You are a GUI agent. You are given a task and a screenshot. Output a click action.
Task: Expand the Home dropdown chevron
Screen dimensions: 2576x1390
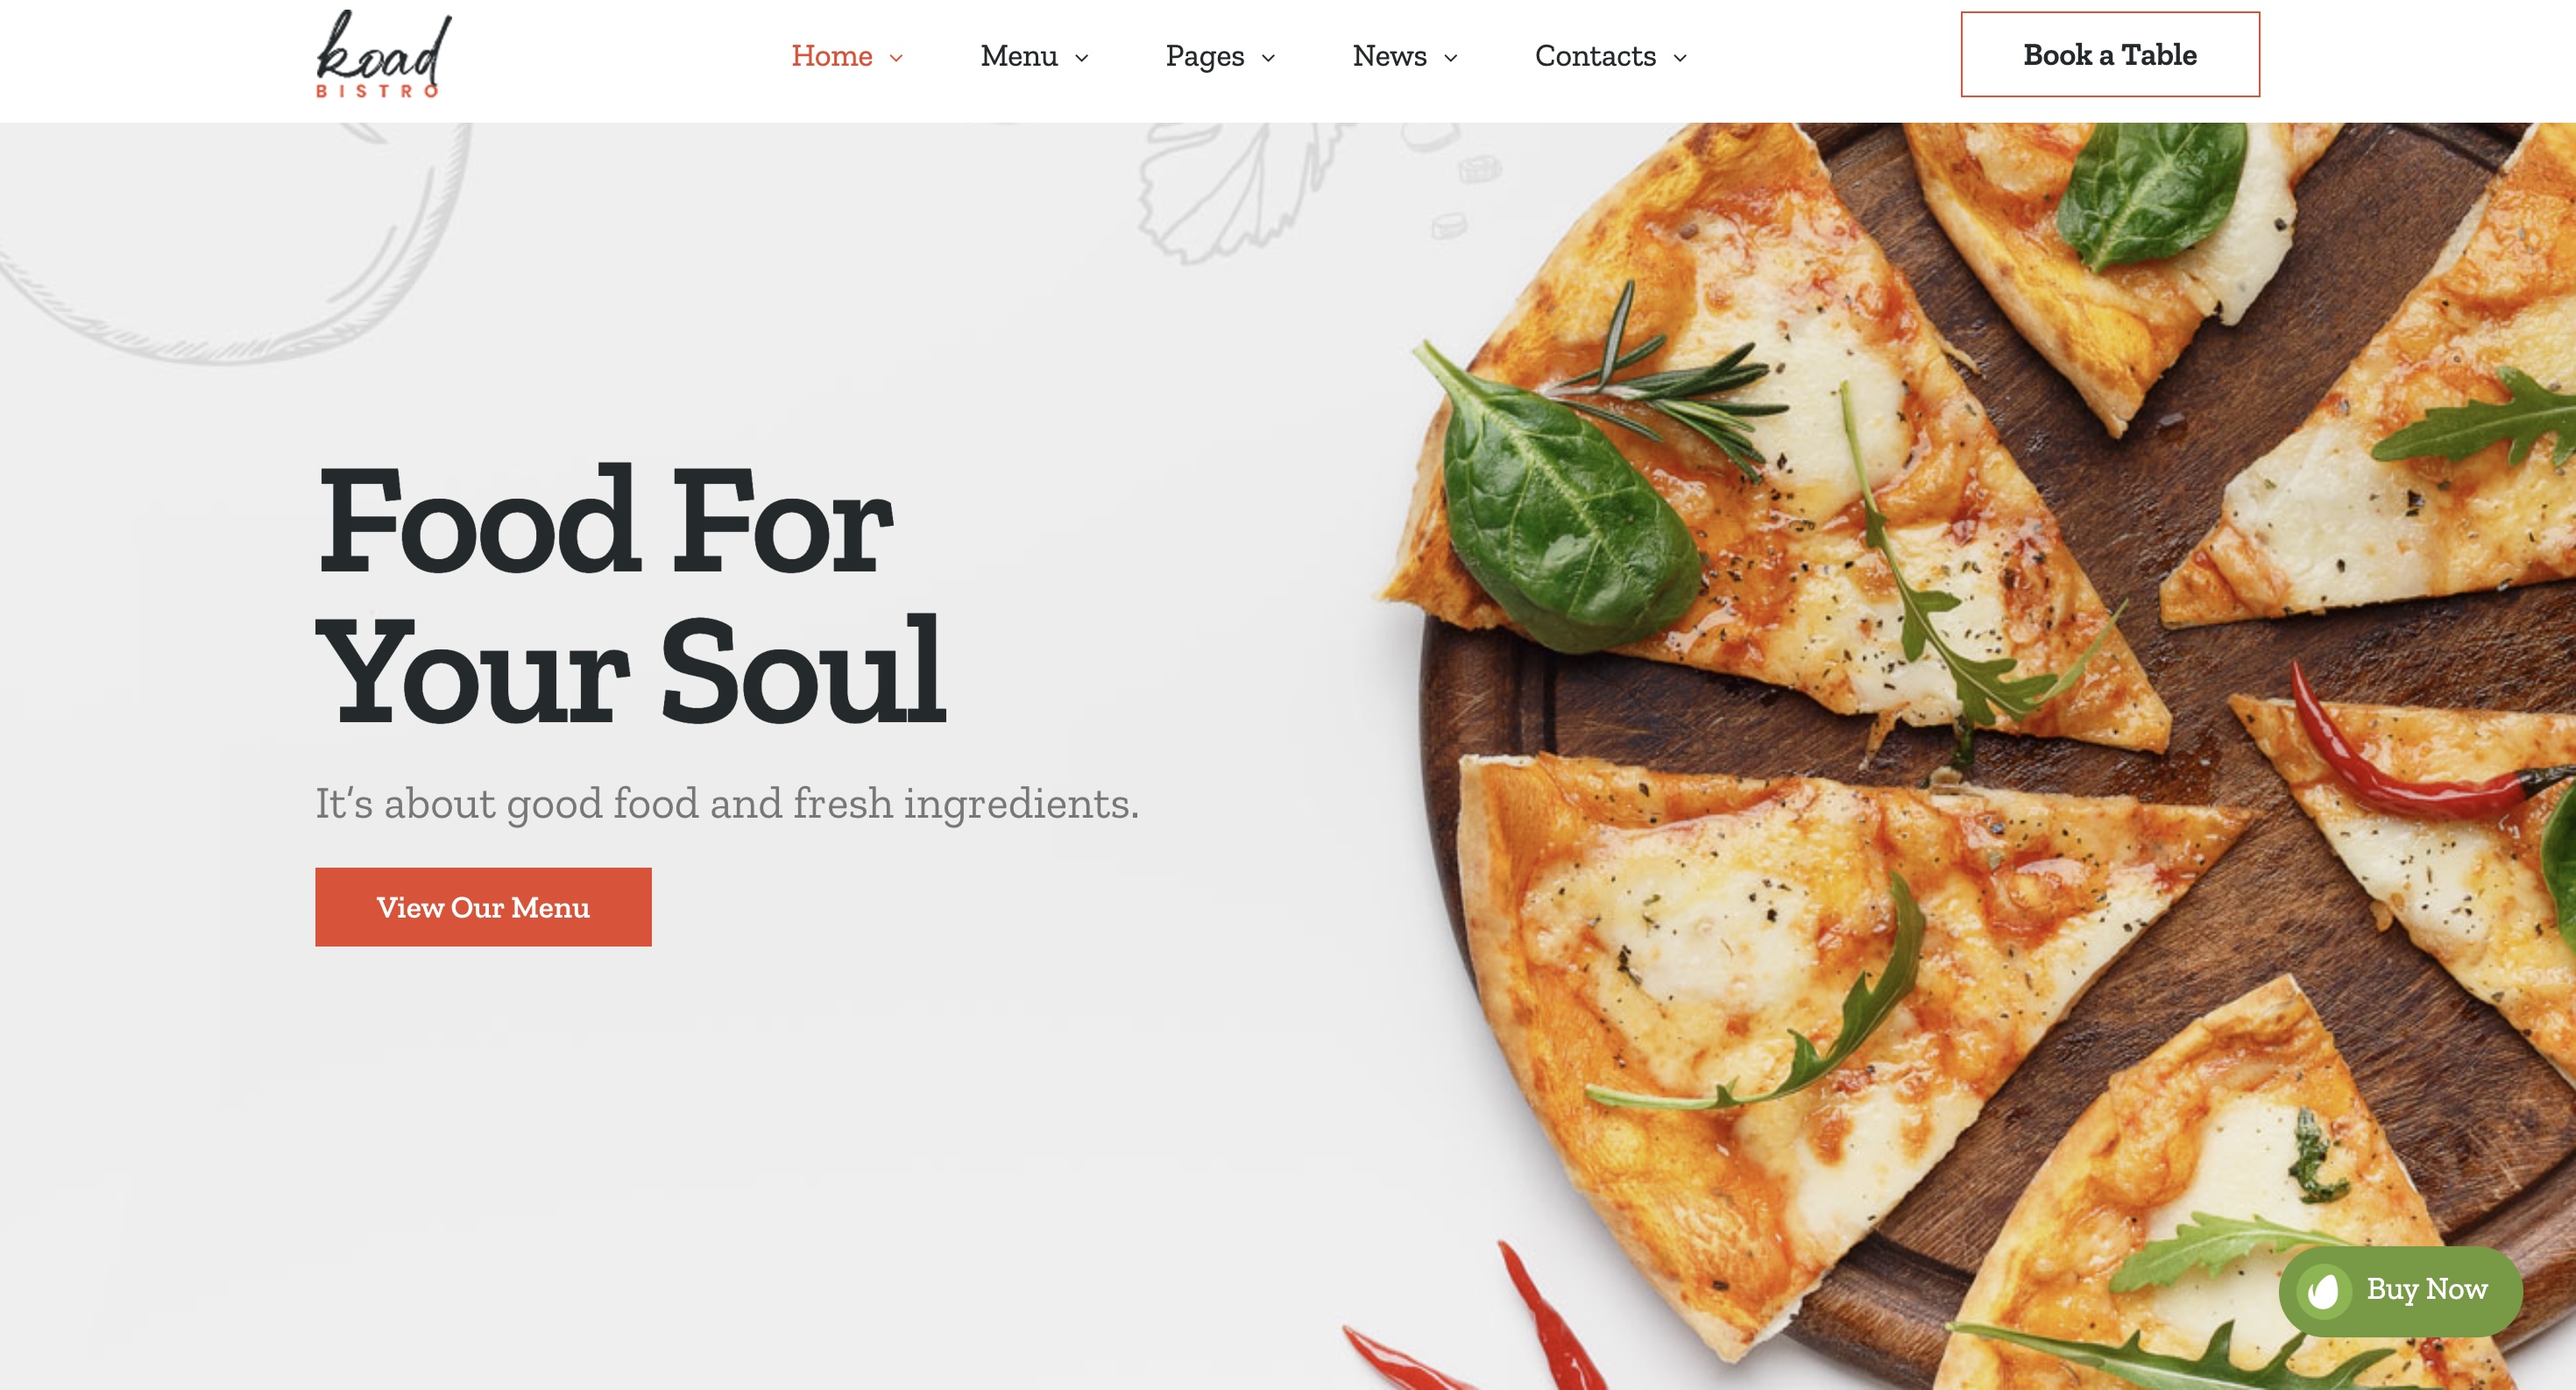coord(896,58)
